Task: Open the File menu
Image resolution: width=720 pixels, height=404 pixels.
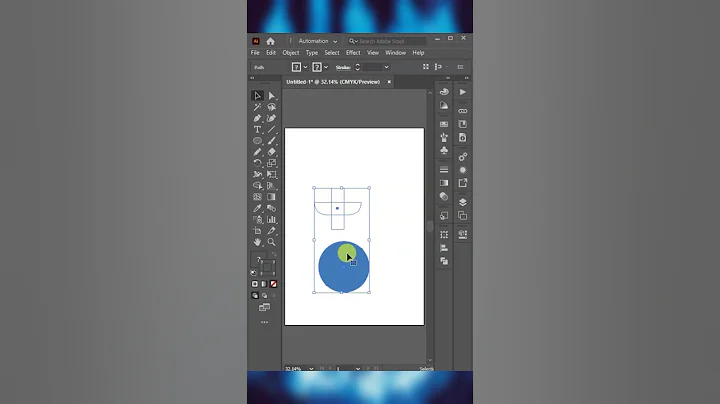Action: pyautogui.click(x=255, y=53)
